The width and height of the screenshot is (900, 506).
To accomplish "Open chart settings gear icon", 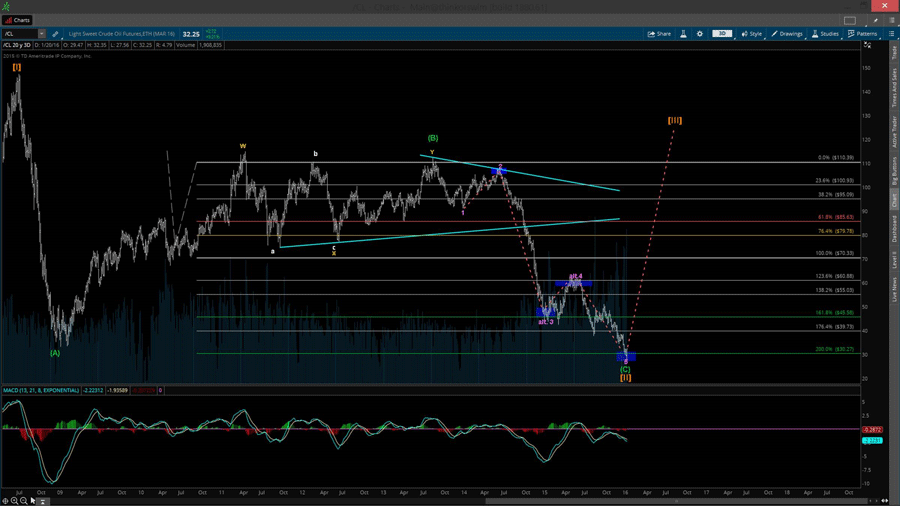I will tap(700, 34).
